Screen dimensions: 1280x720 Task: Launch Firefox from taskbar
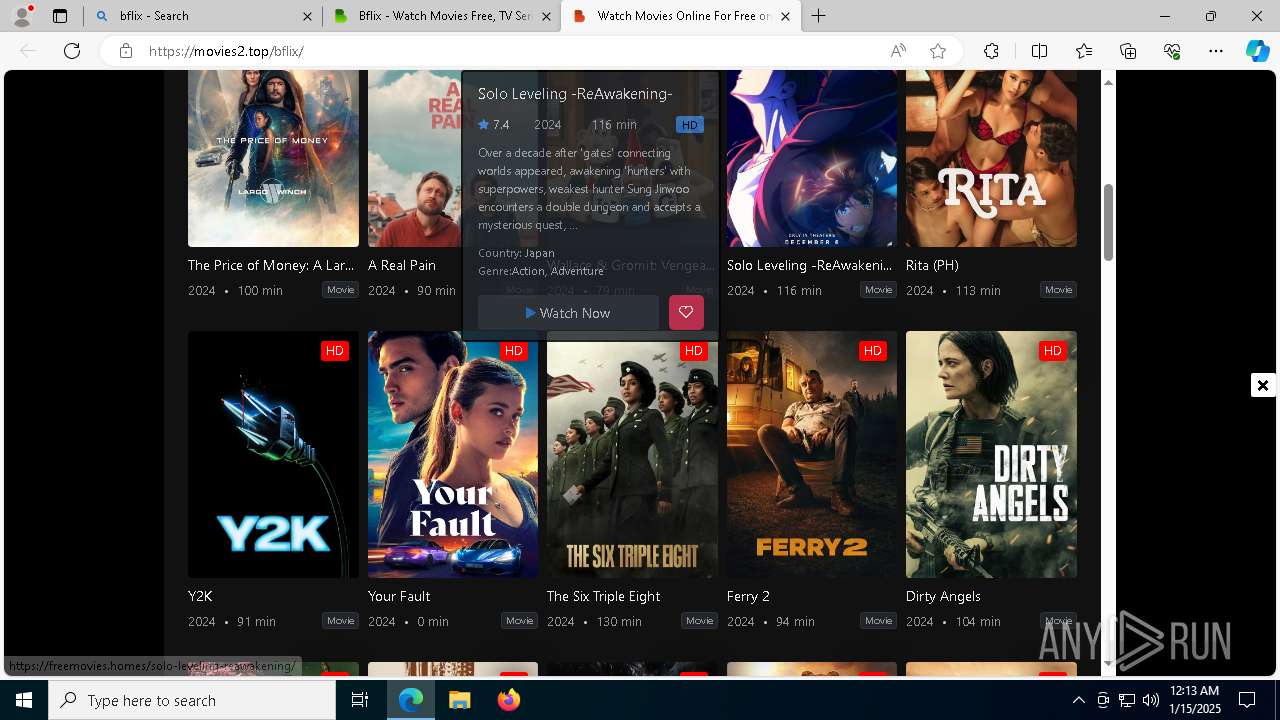tap(508, 700)
